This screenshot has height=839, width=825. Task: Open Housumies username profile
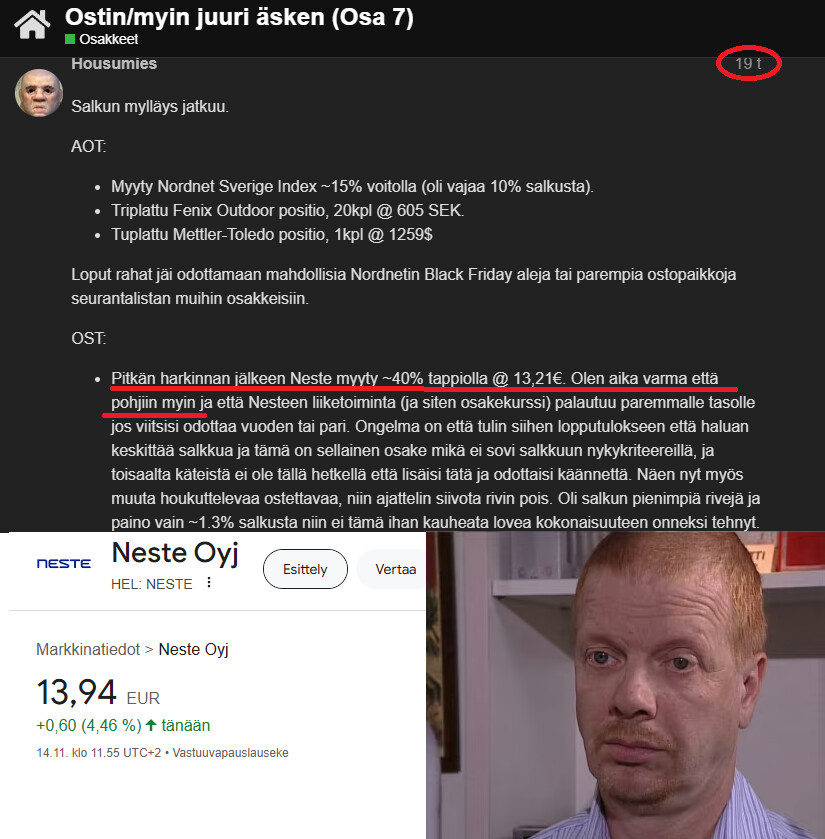coord(114,63)
